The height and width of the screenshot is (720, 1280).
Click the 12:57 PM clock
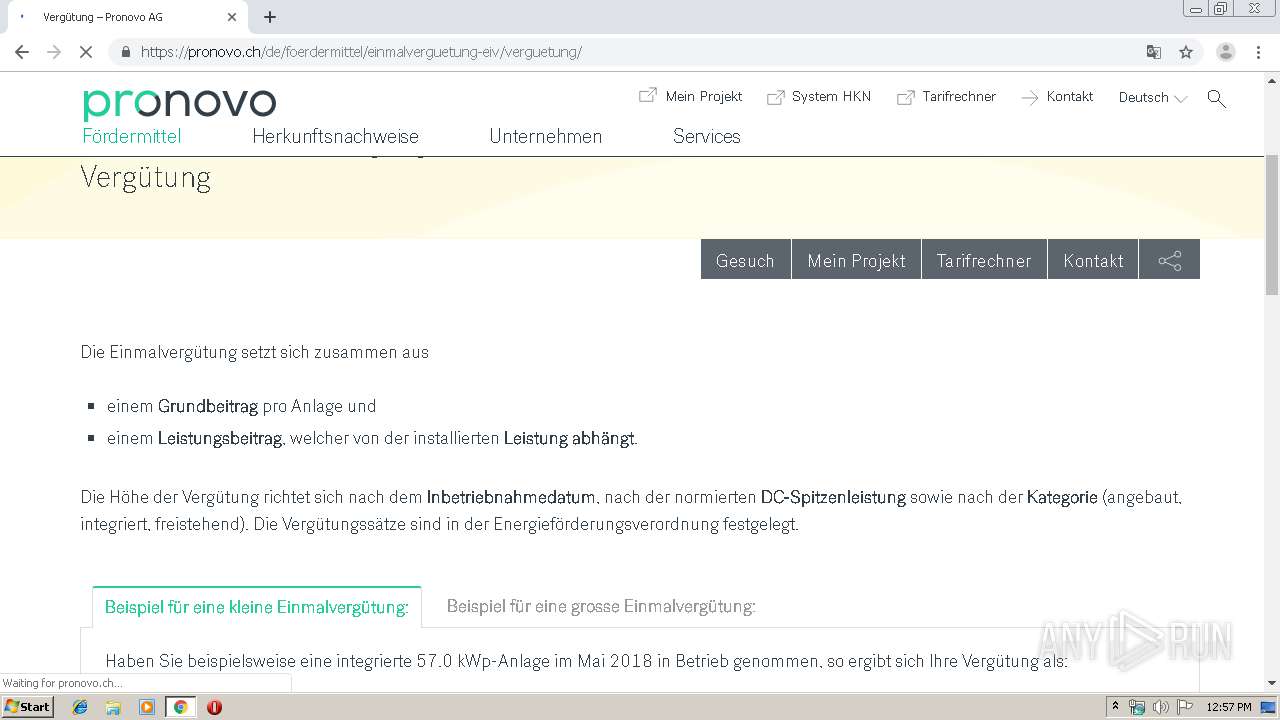[x=1229, y=707]
